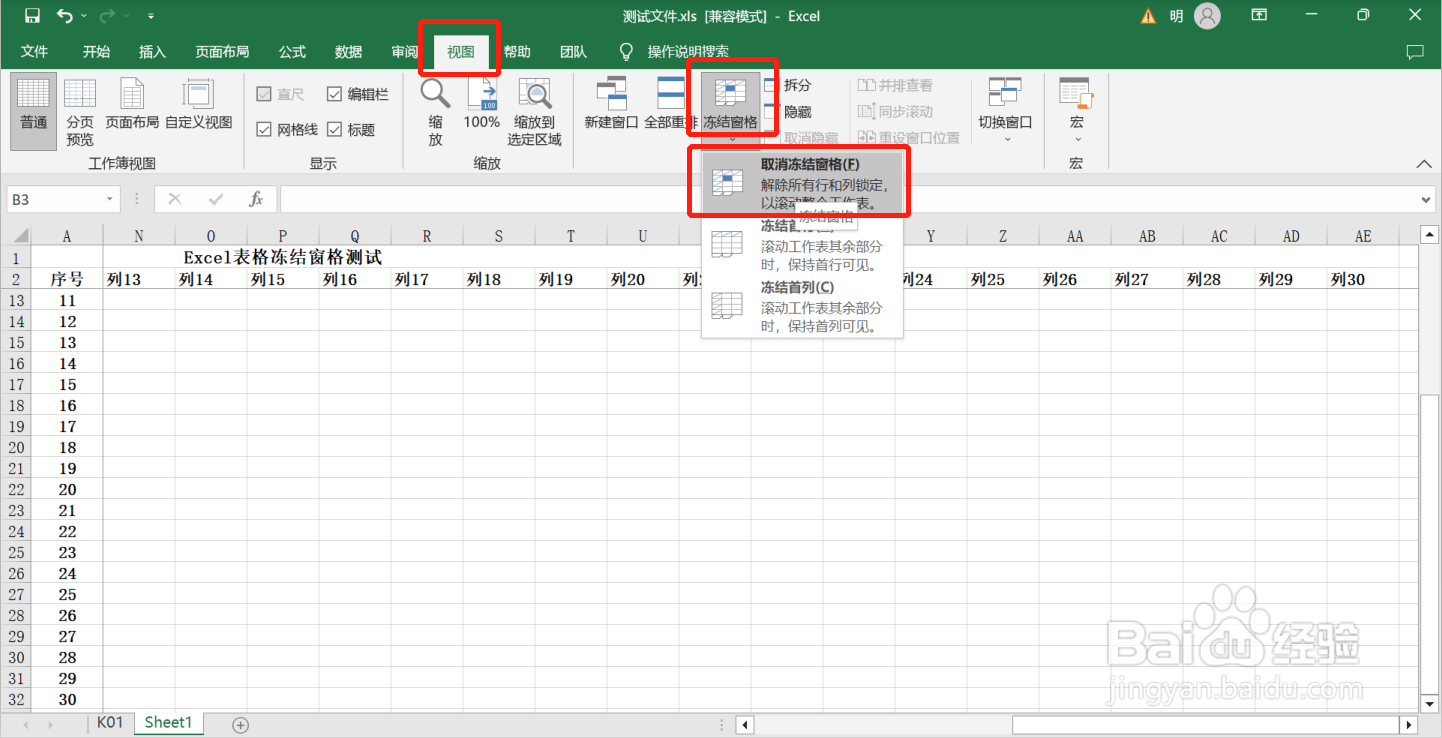This screenshot has width=1442, height=738.
Task: Switch to the 数据 ribbon tab
Action: (348, 52)
